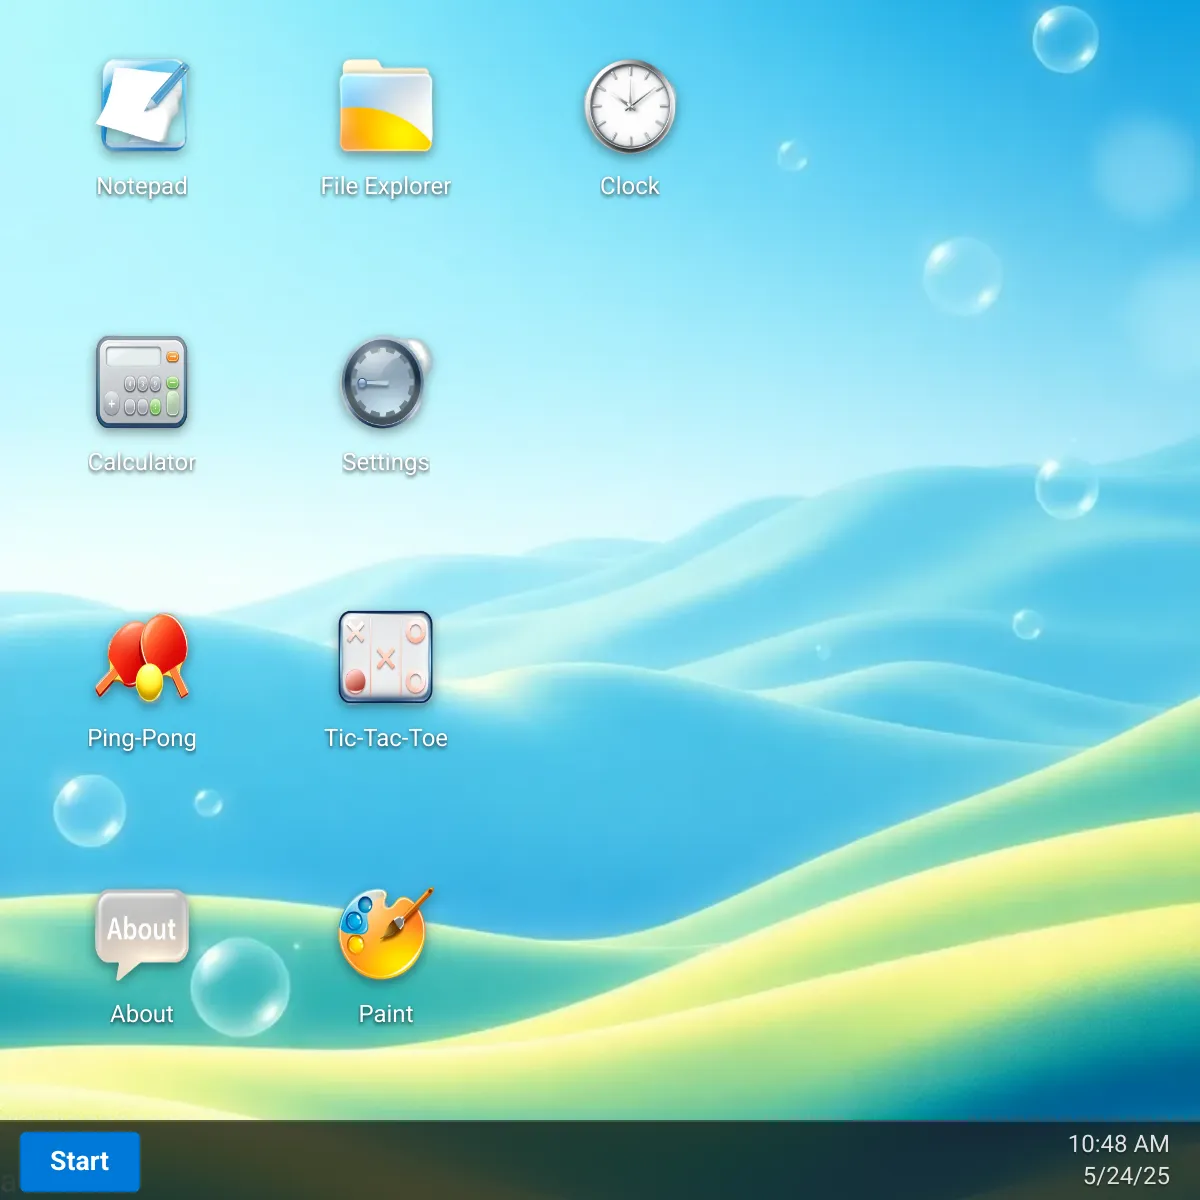The width and height of the screenshot is (1200, 1200).
Task: Click the "Settings" text label
Action: click(386, 462)
